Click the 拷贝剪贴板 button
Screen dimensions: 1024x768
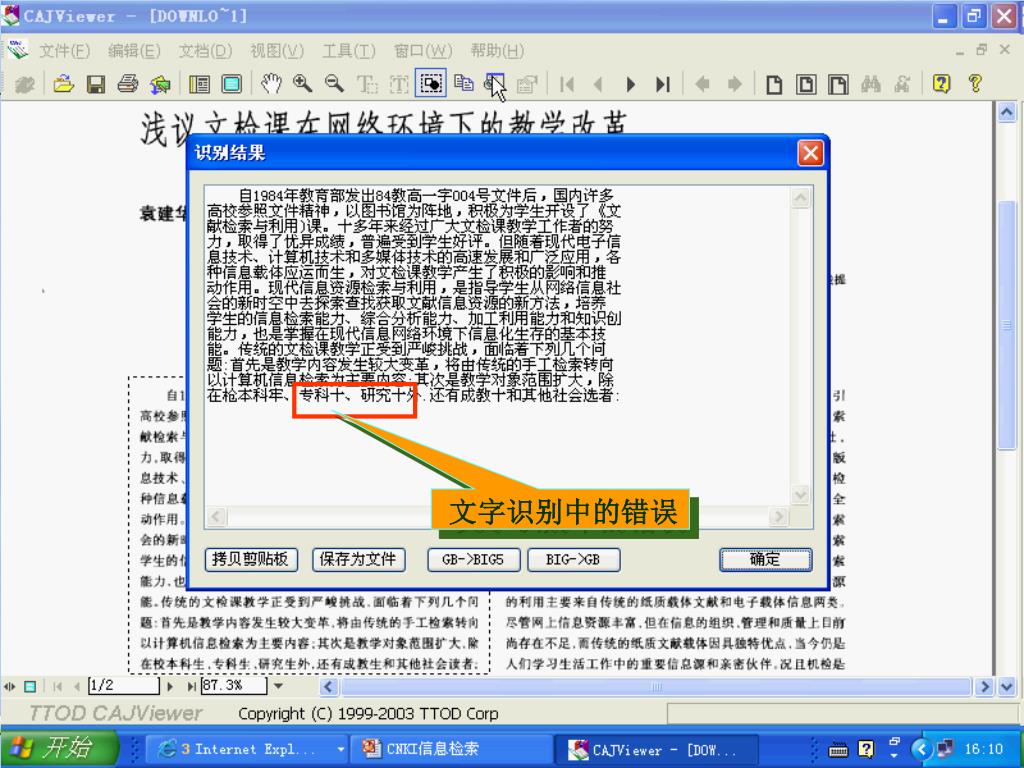pyautogui.click(x=251, y=560)
